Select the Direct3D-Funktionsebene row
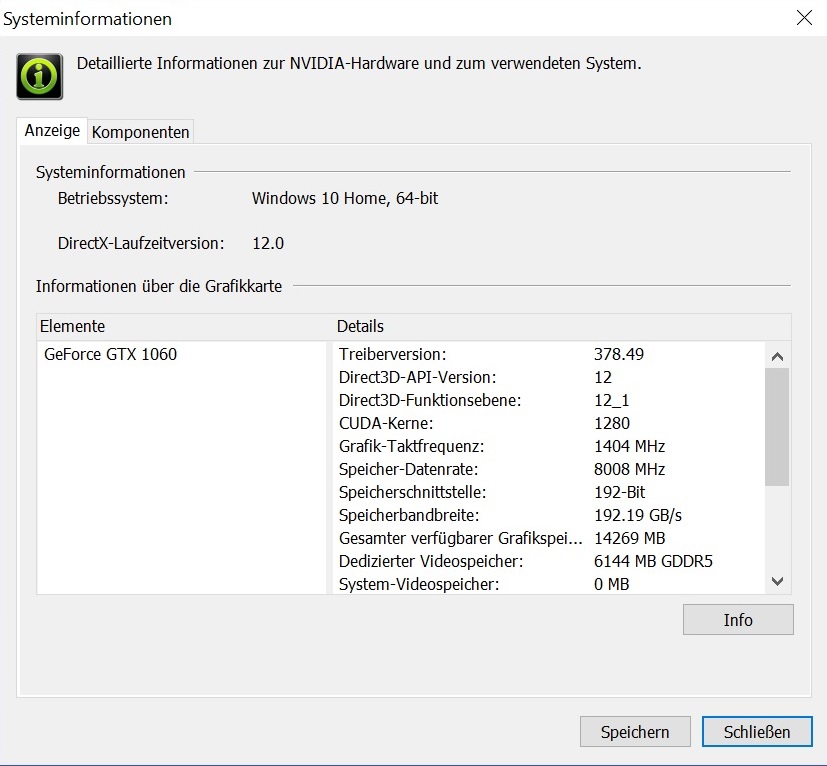 pos(430,400)
